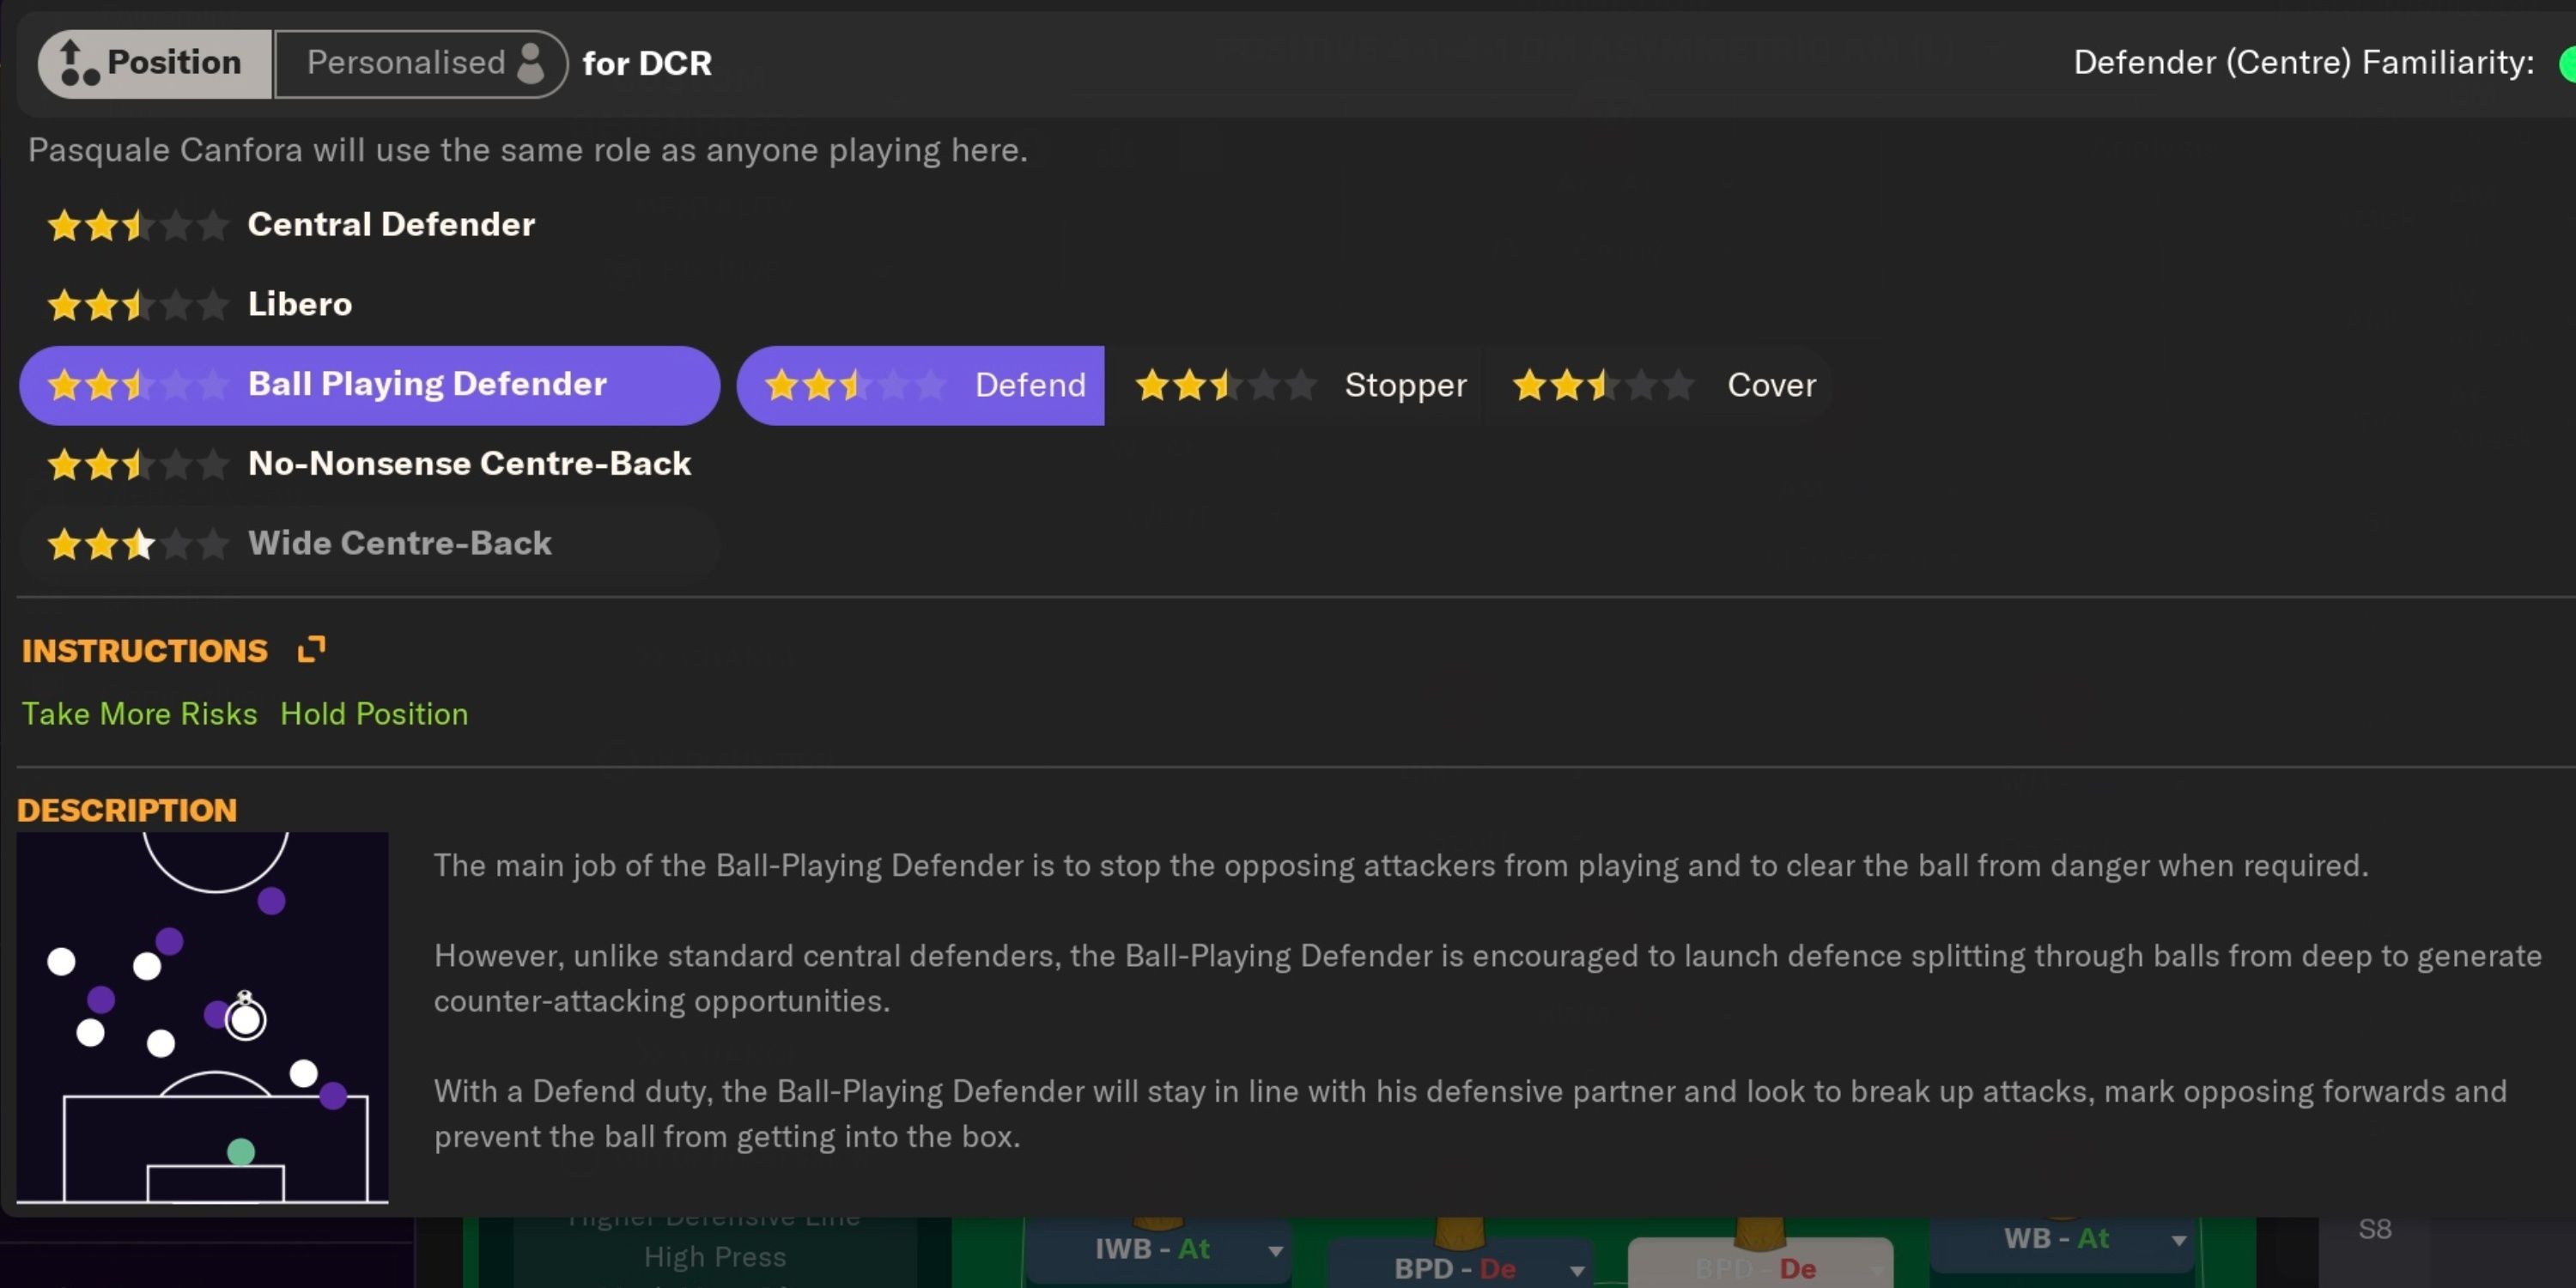2576x1288 pixels.
Task: Select the Libero role
Action: pyautogui.click(x=299, y=304)
